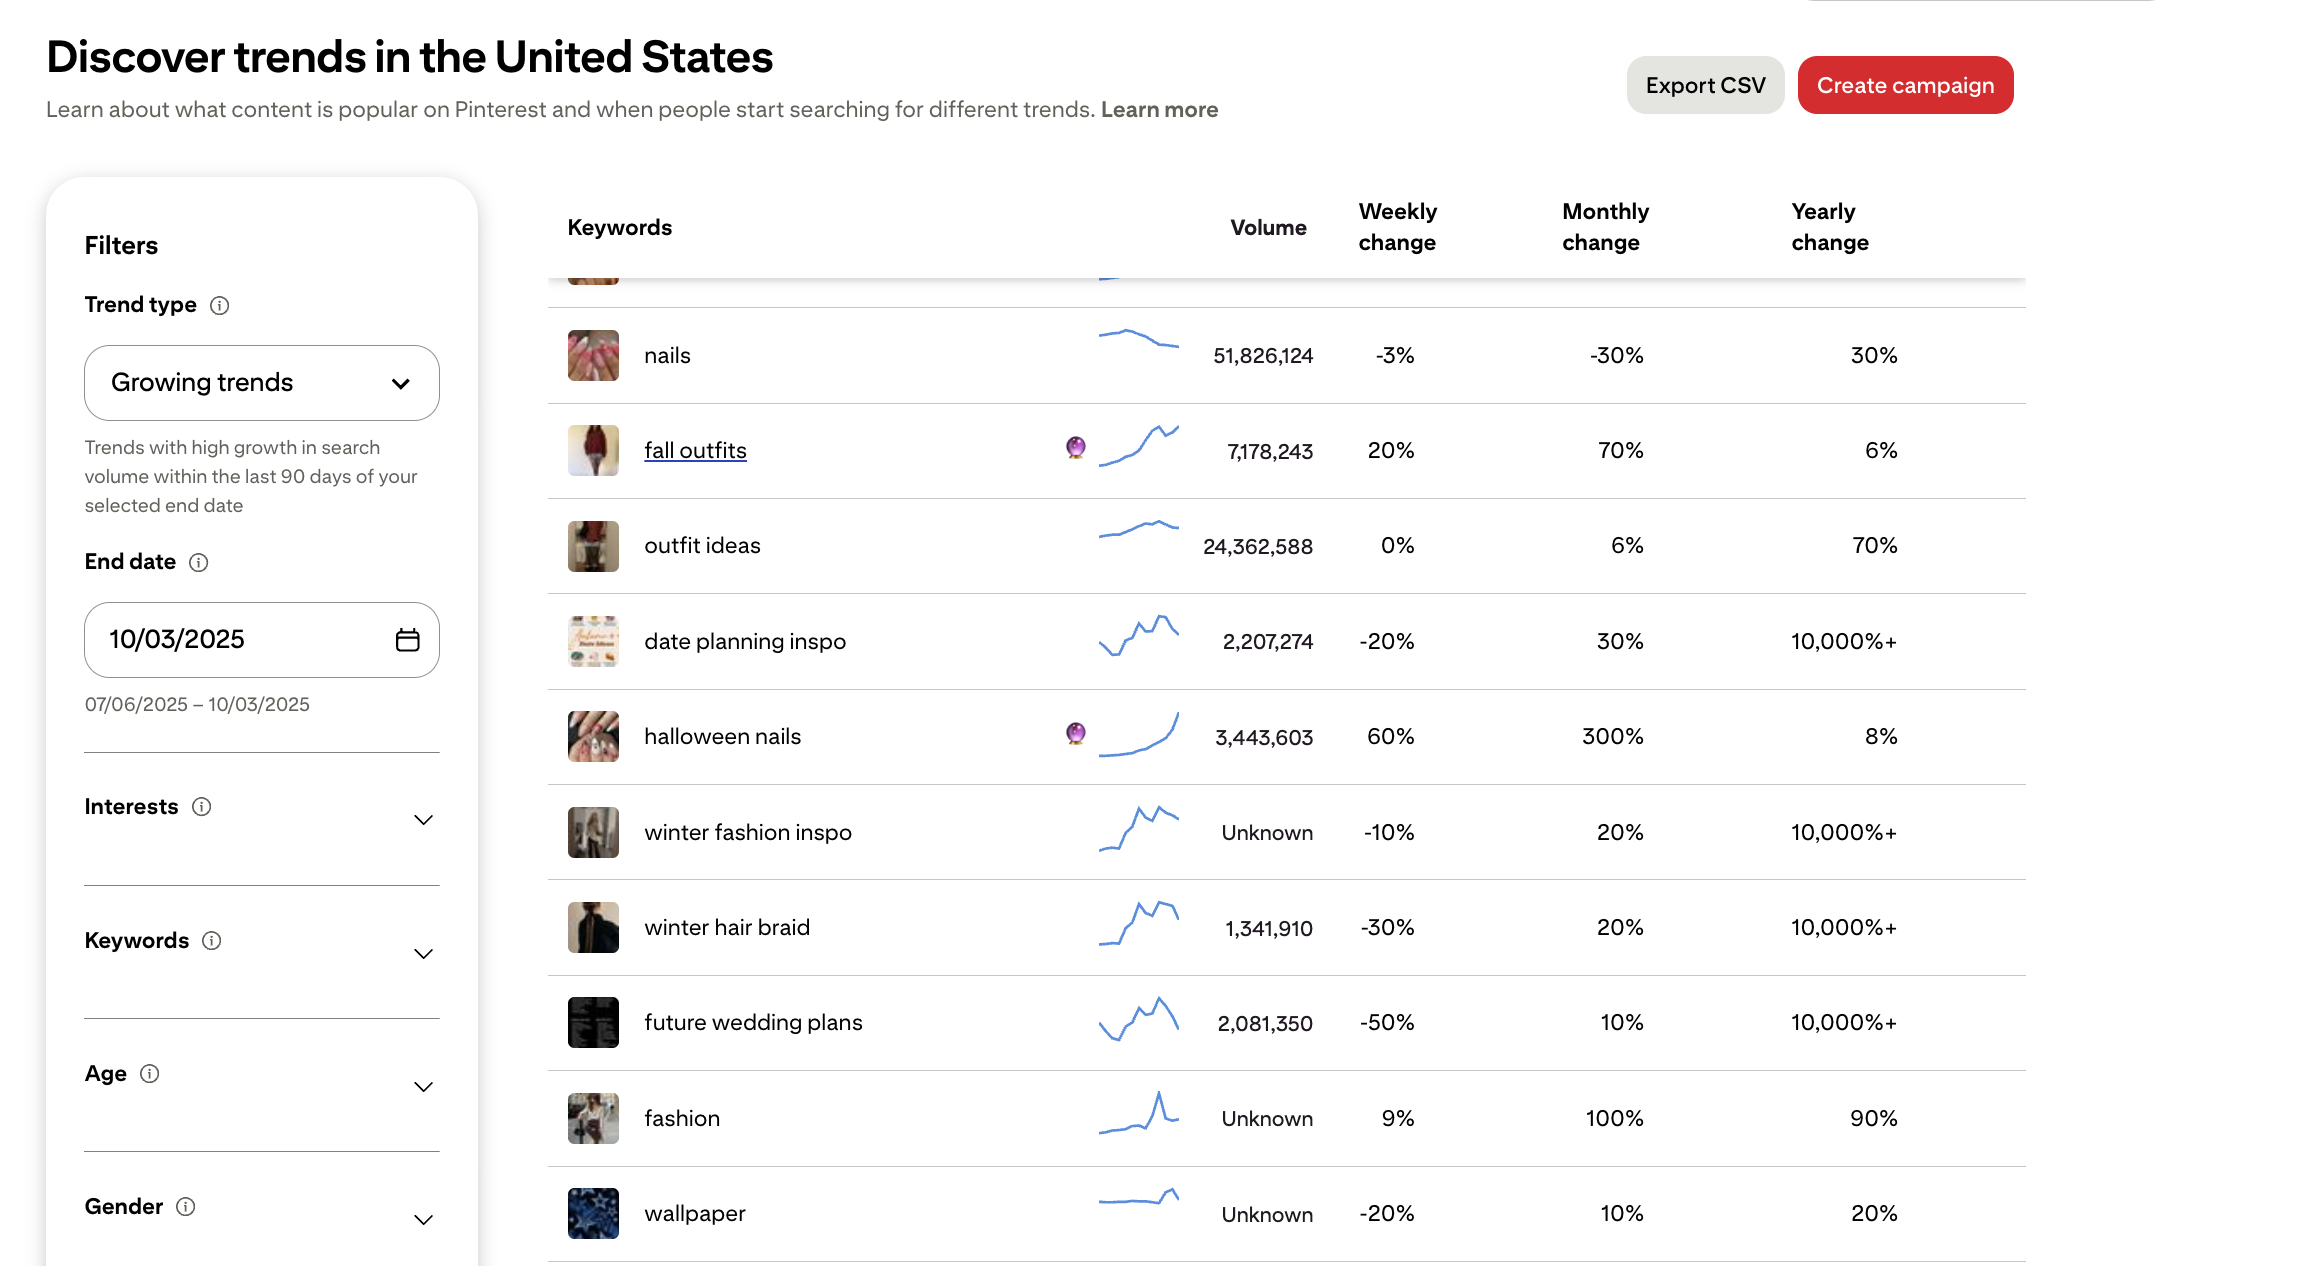This screenshot has height=1266, width=2298.
Task: Expand the Interests filter section
Action: click(423, 820)
